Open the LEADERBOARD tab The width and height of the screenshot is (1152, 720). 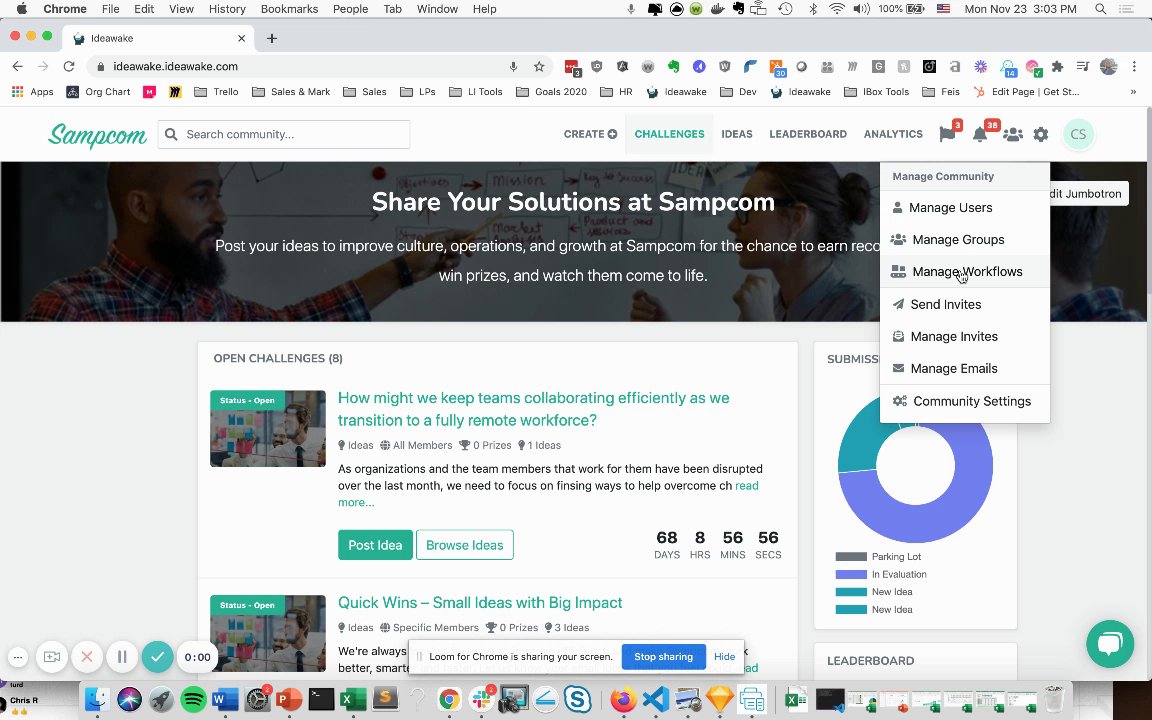click(x=807, y=134)
